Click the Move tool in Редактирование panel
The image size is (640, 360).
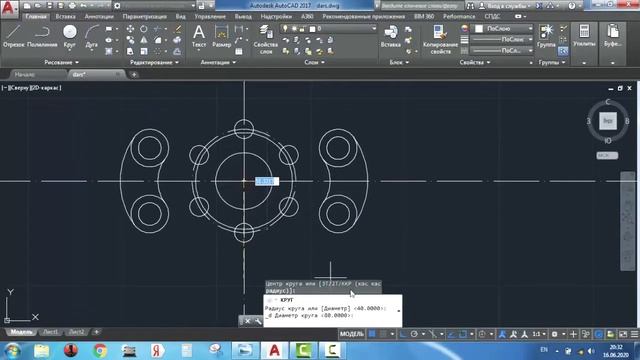[130, 29]
